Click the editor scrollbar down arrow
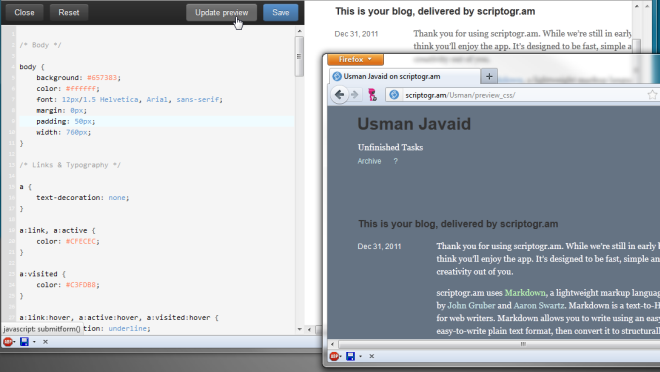The image size is (660, 372). click(299, 329)
